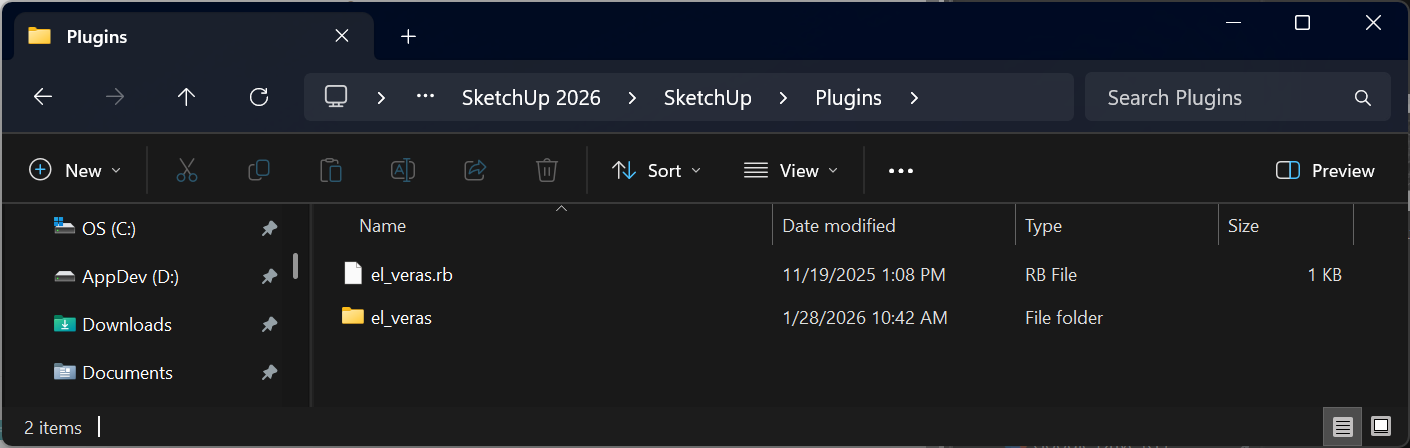
Task: Click the Delete trash icon
Action: (546, 170)
